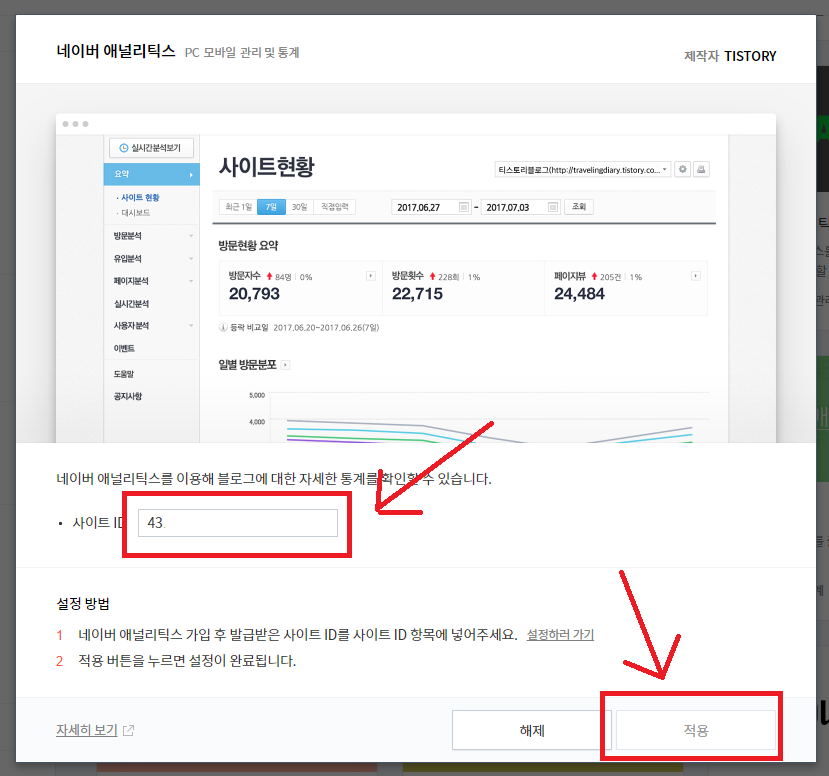This screenshot has height=776, width=829.
Task: Switch to the 7일 period tab
Action: point(271,207)
